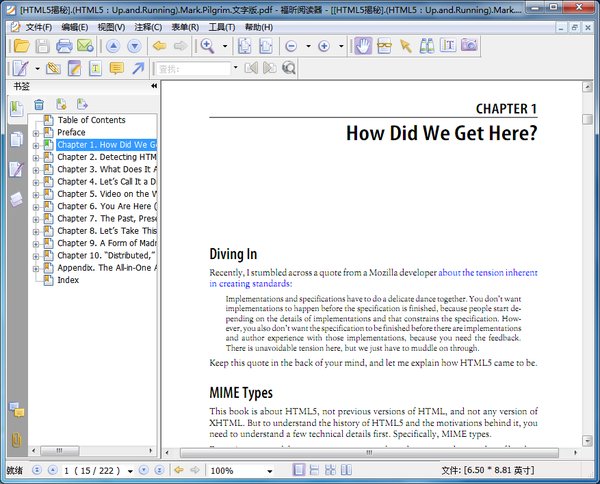Click the document horizontal scrollbar thumb
Image resolution: width=600 pixels, height=484 pixels.
point(369,453)
